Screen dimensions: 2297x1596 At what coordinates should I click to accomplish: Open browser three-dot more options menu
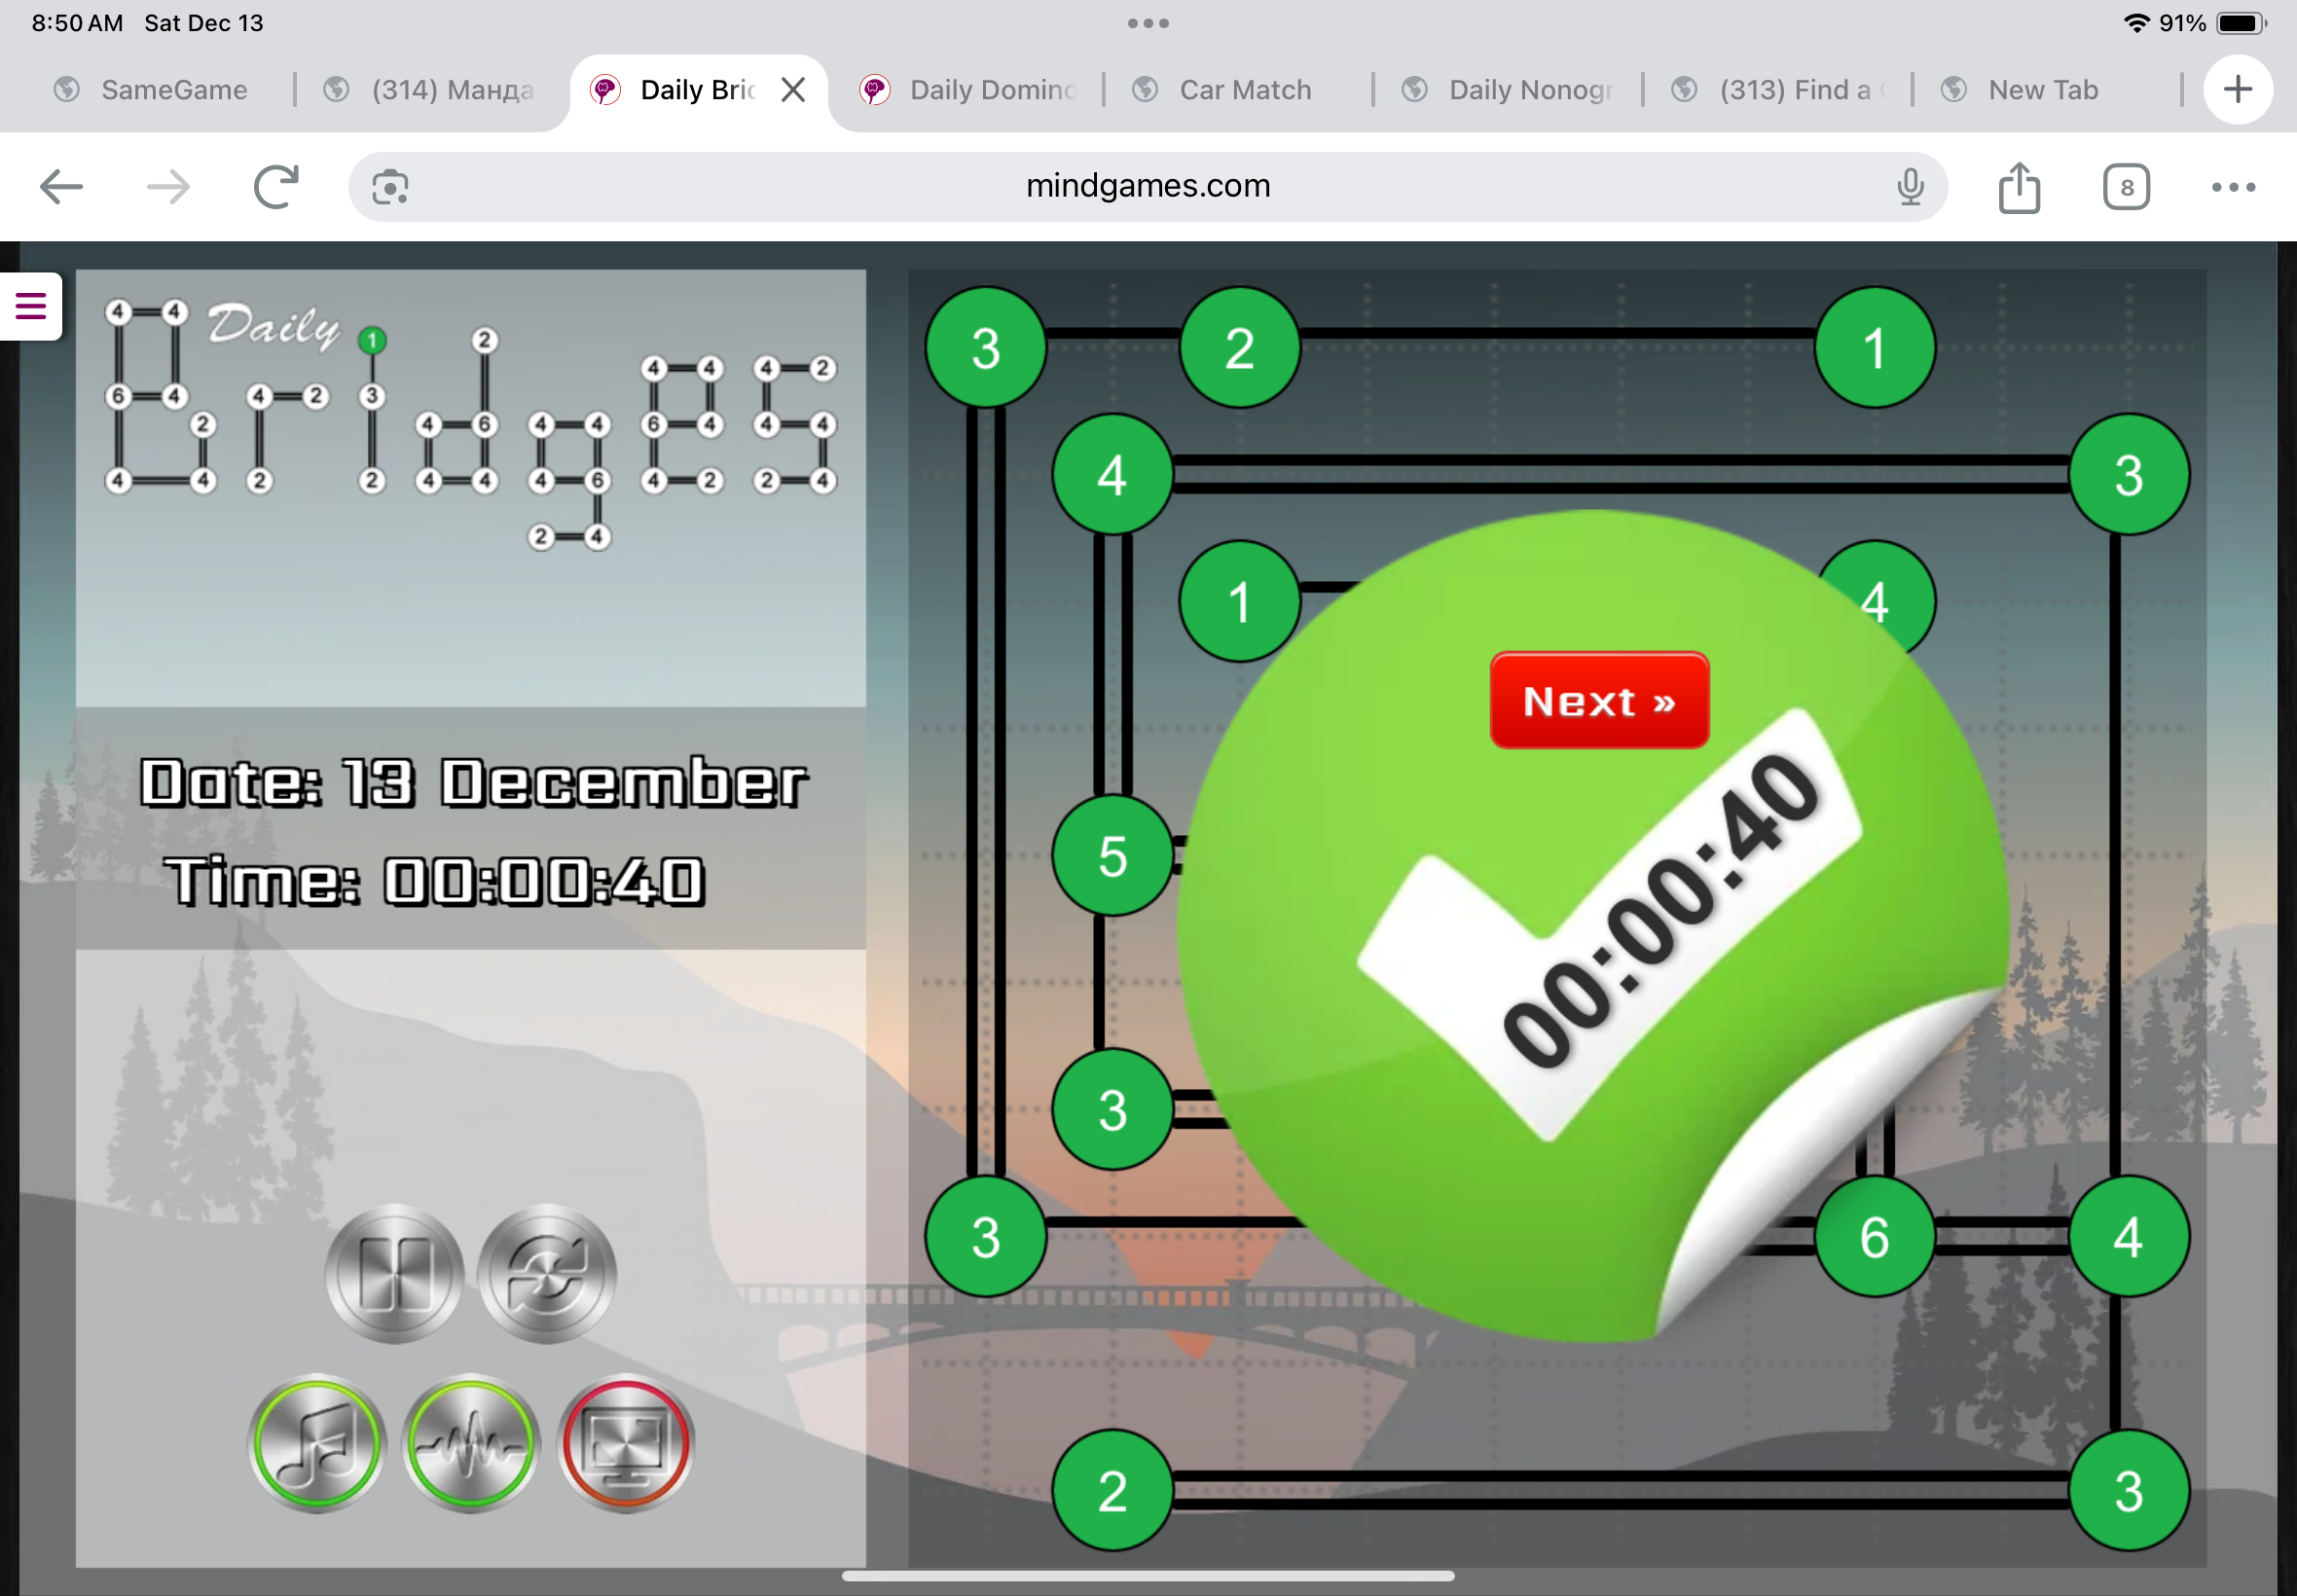click(2233, 187)
